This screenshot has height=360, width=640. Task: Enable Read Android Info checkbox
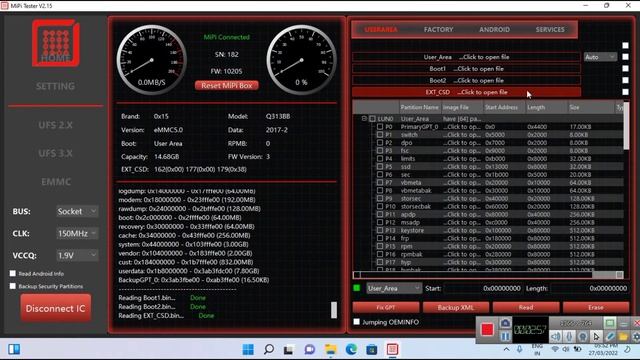[13, 273]
